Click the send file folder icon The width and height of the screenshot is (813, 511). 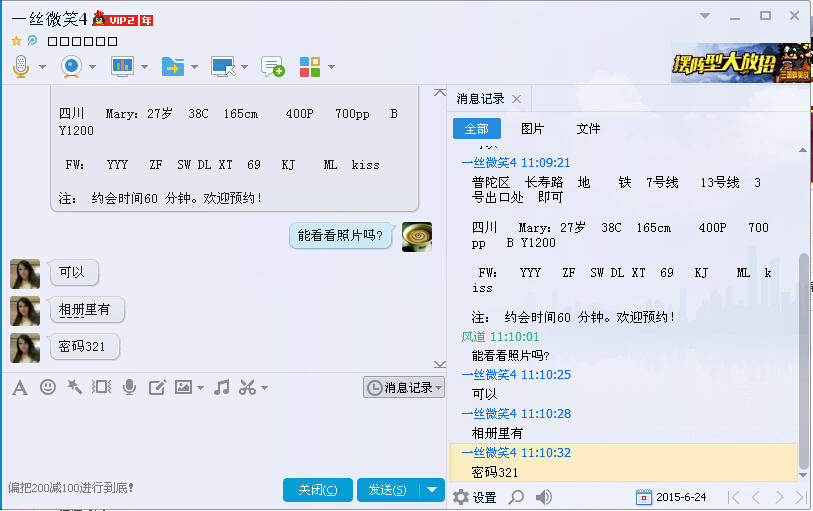173,67
